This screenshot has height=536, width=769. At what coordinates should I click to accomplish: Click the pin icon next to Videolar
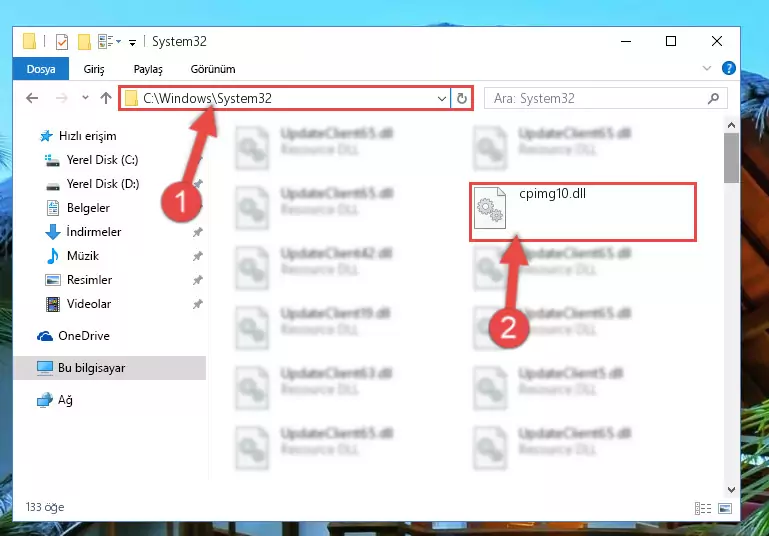tap(198, 304)
